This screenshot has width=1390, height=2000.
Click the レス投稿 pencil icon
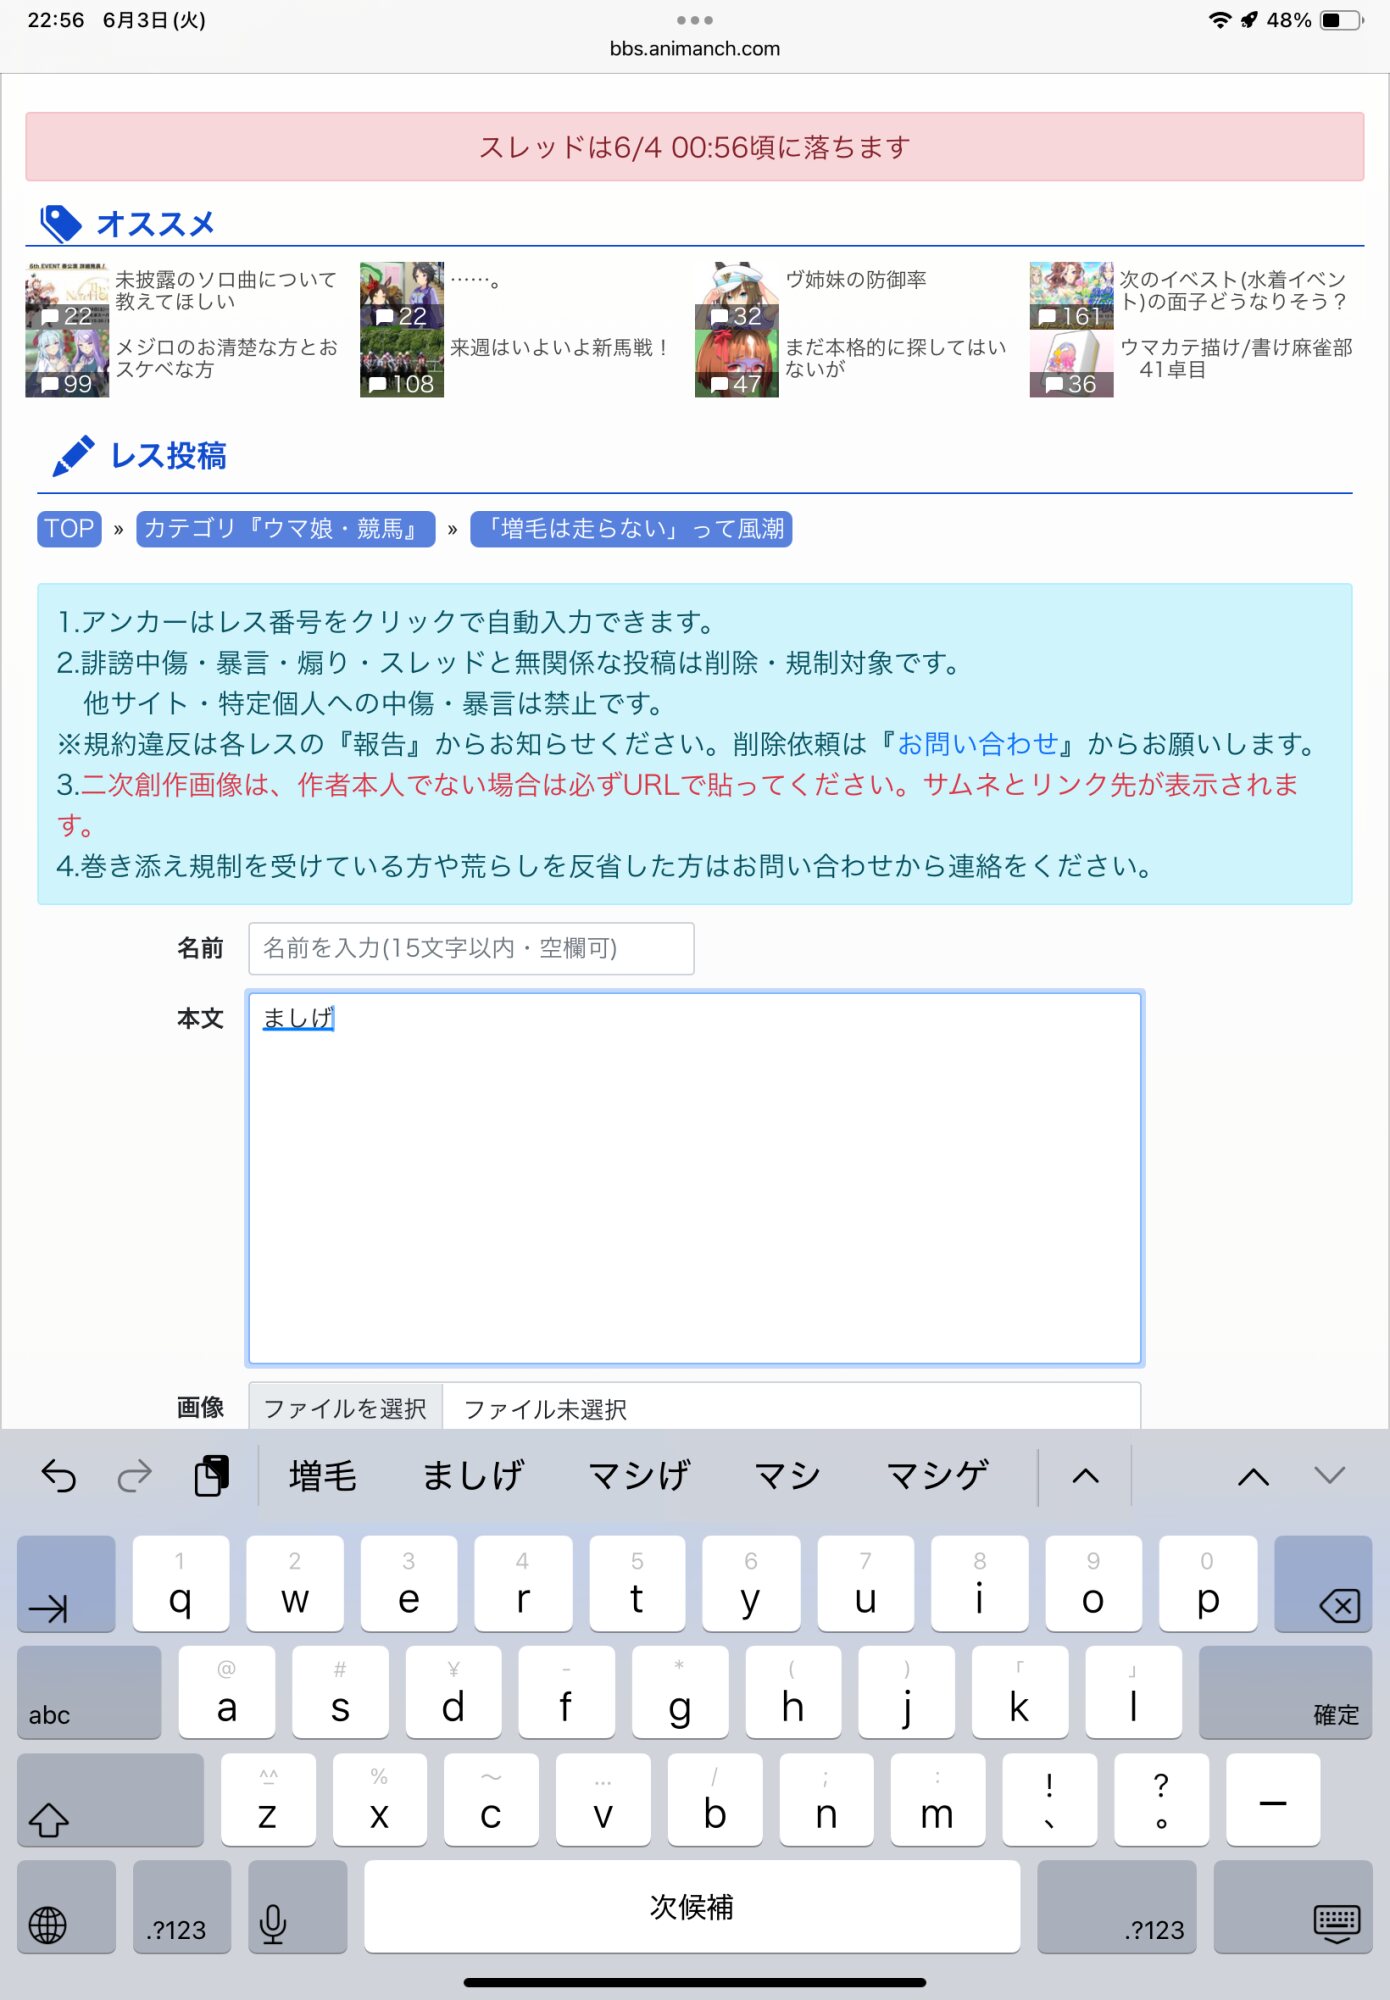tap(73, 456)
